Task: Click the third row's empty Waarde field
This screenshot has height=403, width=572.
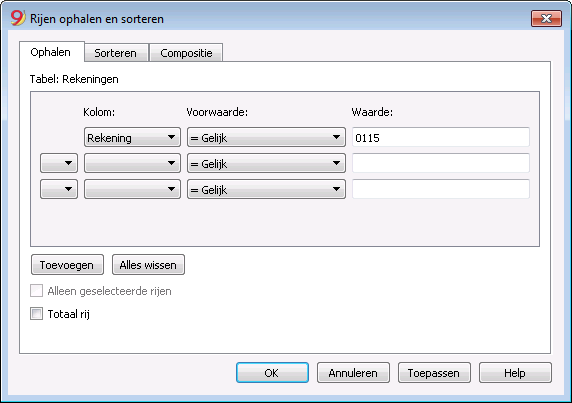Action: point(441,189)
